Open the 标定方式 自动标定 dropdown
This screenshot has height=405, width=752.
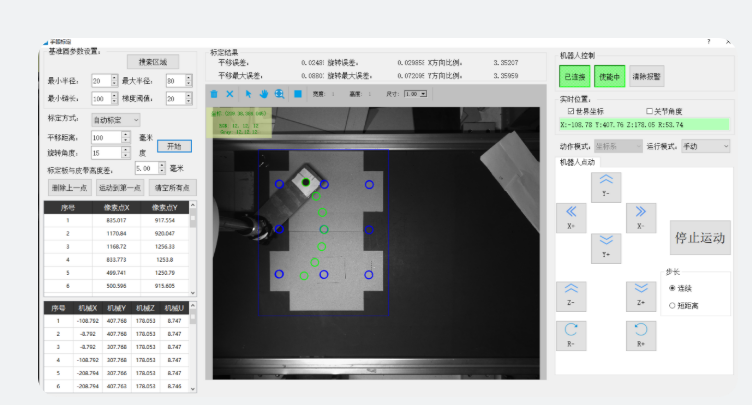click(x=115, y=119)
